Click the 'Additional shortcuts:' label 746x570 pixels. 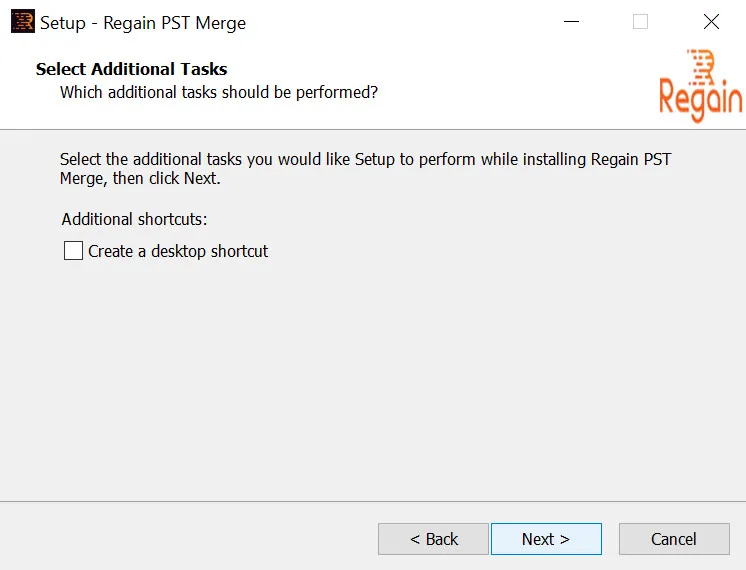(x=134, y=219)
